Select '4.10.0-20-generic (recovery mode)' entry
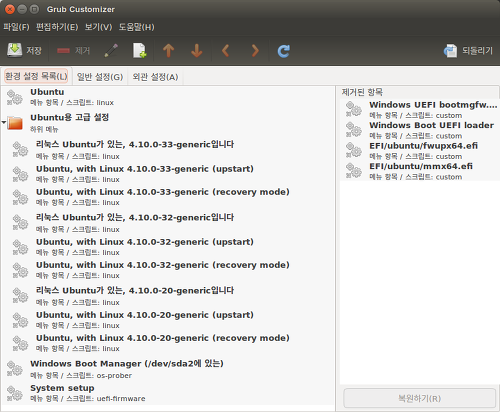 [163, 338]
